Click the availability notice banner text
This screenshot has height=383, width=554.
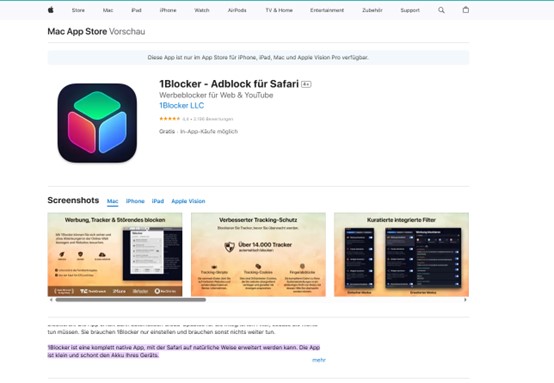[258, 57]
